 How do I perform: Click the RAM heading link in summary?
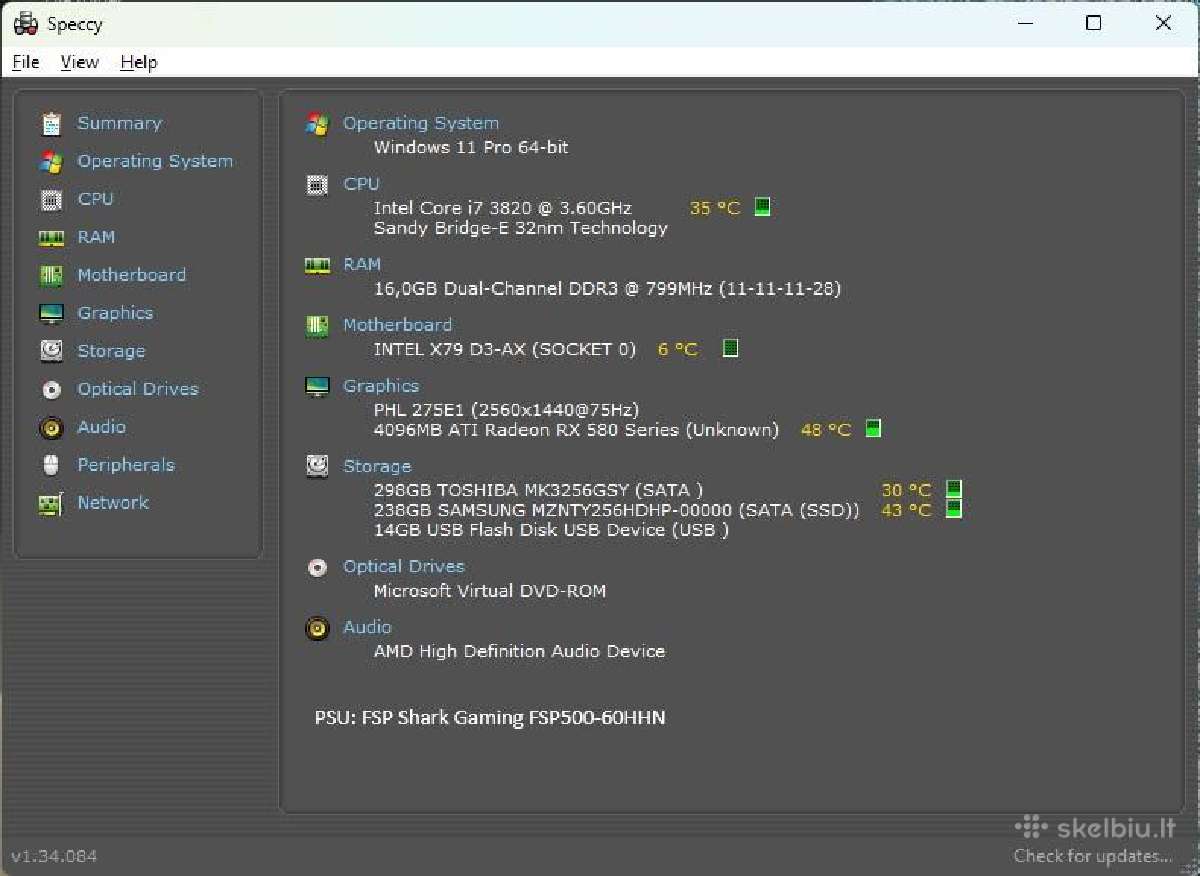click(362, 264)
